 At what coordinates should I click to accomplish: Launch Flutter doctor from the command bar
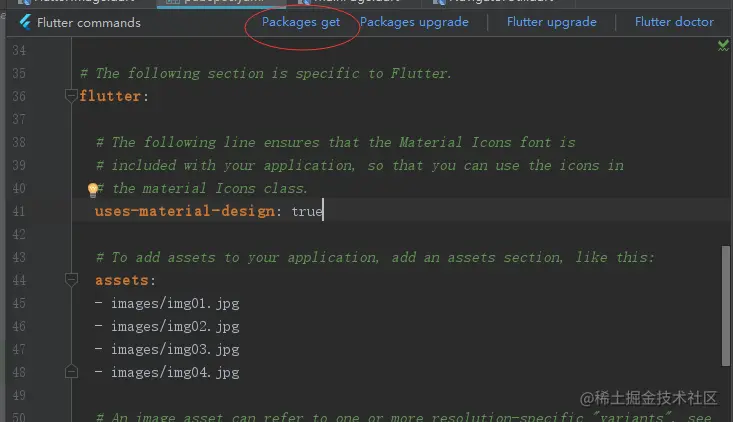click(x=674, y=22)
